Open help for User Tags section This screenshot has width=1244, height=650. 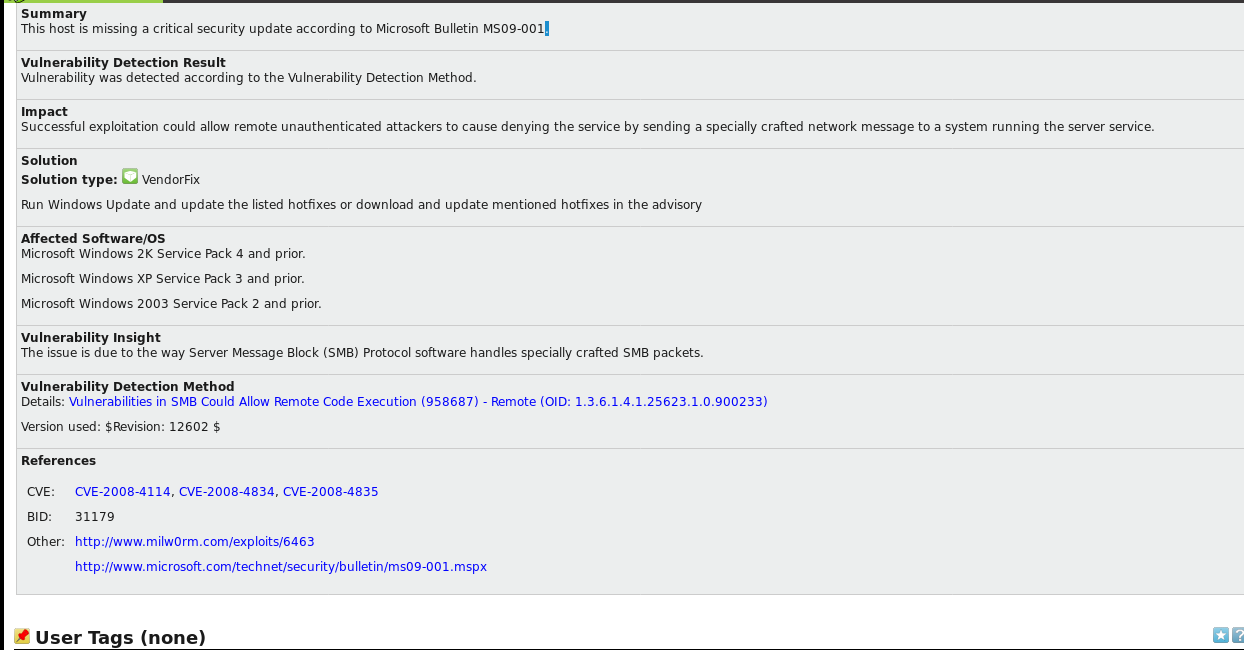[1238, 635]
